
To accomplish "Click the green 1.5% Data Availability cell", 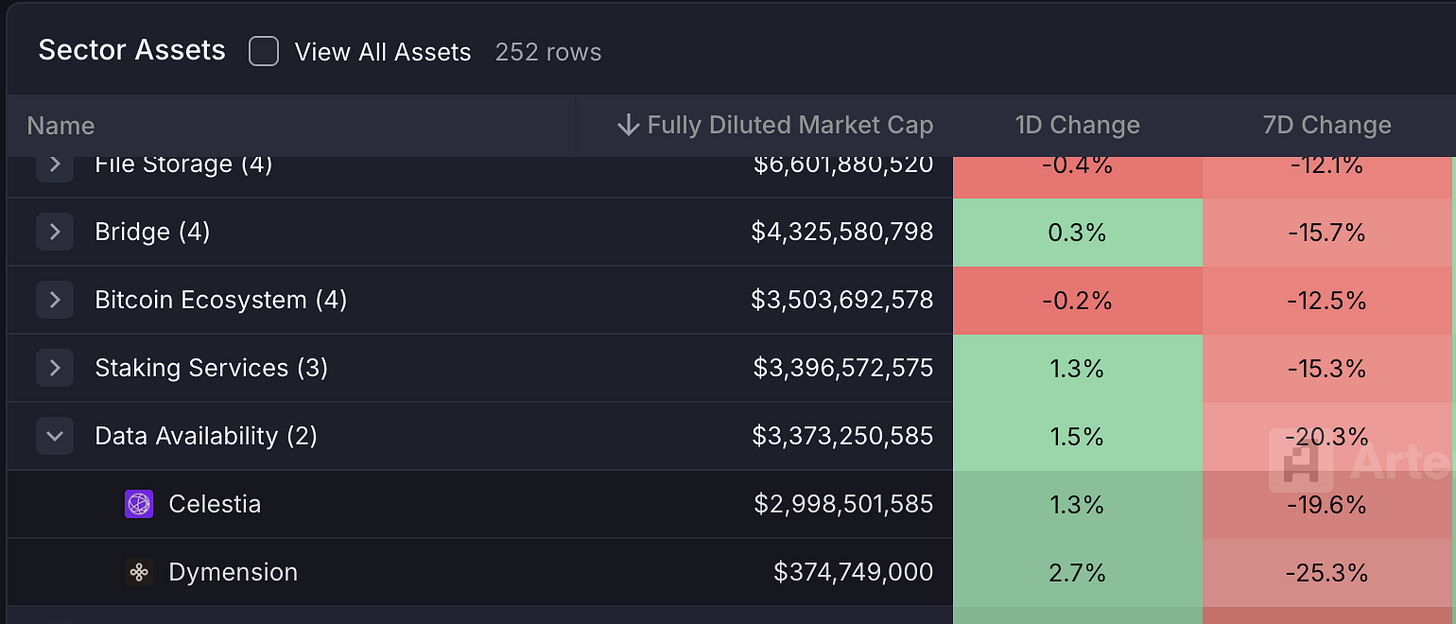I will tap(1078, 436).
